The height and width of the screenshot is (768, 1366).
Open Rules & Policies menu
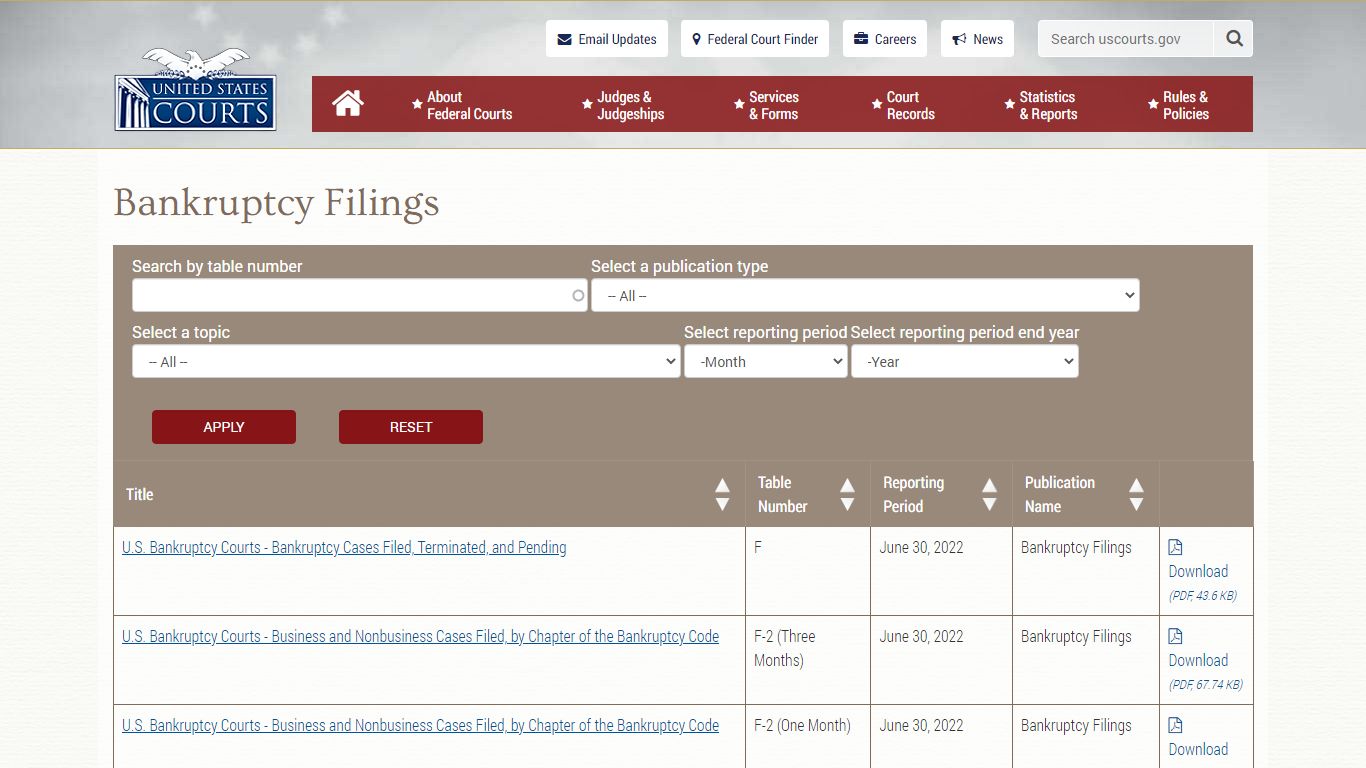tap(1178, 105)
